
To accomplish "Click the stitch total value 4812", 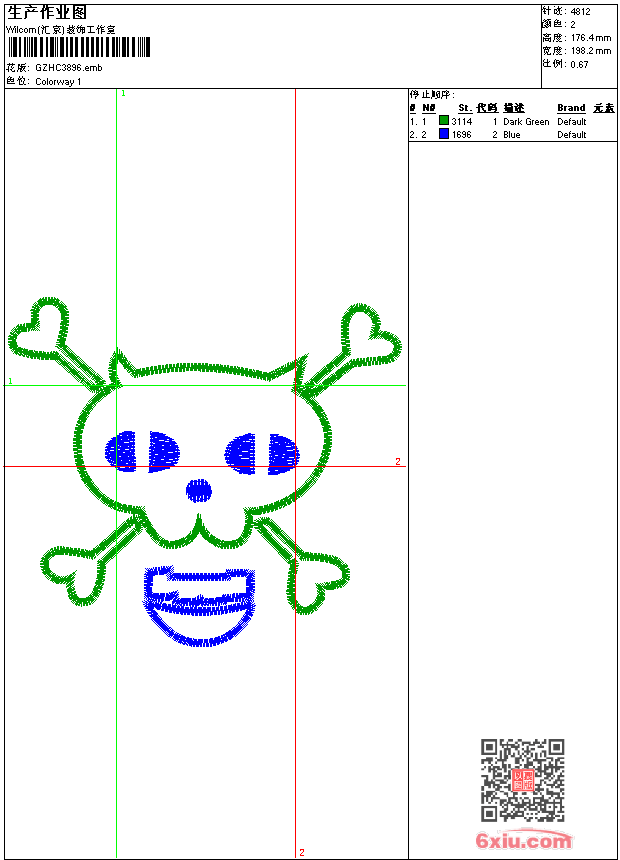I will [x=580, y=11].
